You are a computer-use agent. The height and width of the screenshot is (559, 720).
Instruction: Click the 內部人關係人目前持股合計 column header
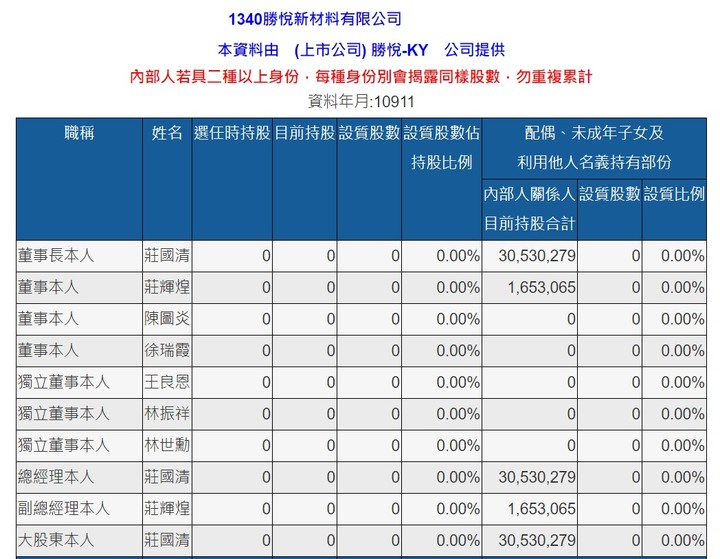(x=529, y=209)
